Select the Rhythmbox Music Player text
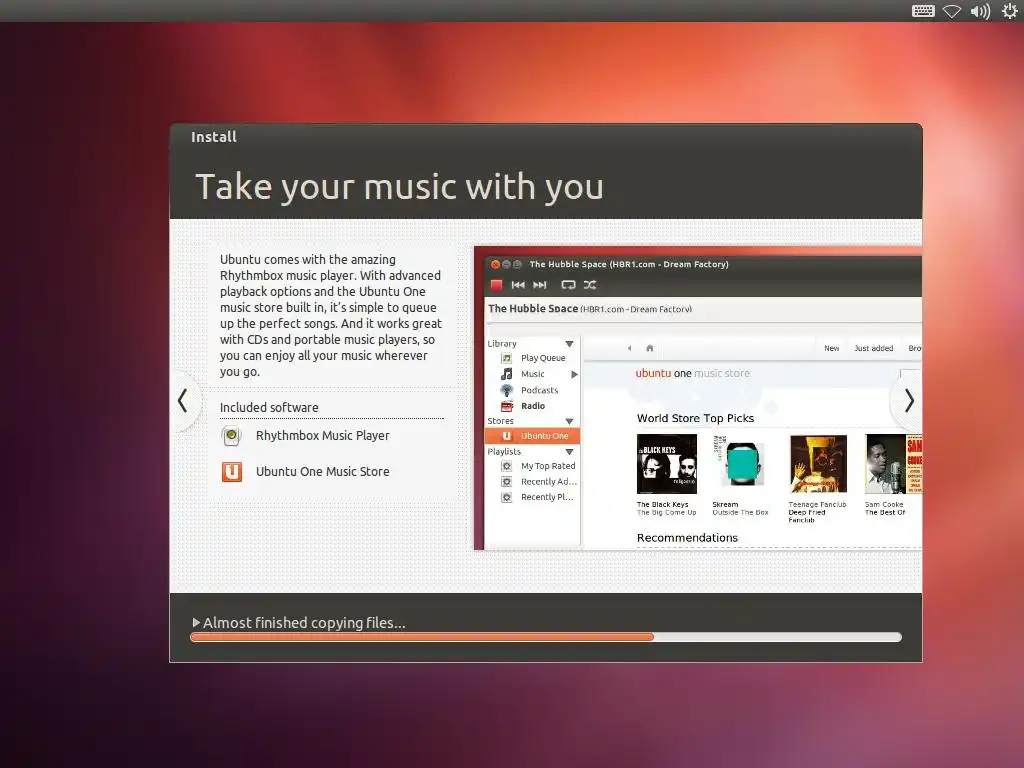The height and width of the screenshot is (768, 1024). [x=323, y=436]
